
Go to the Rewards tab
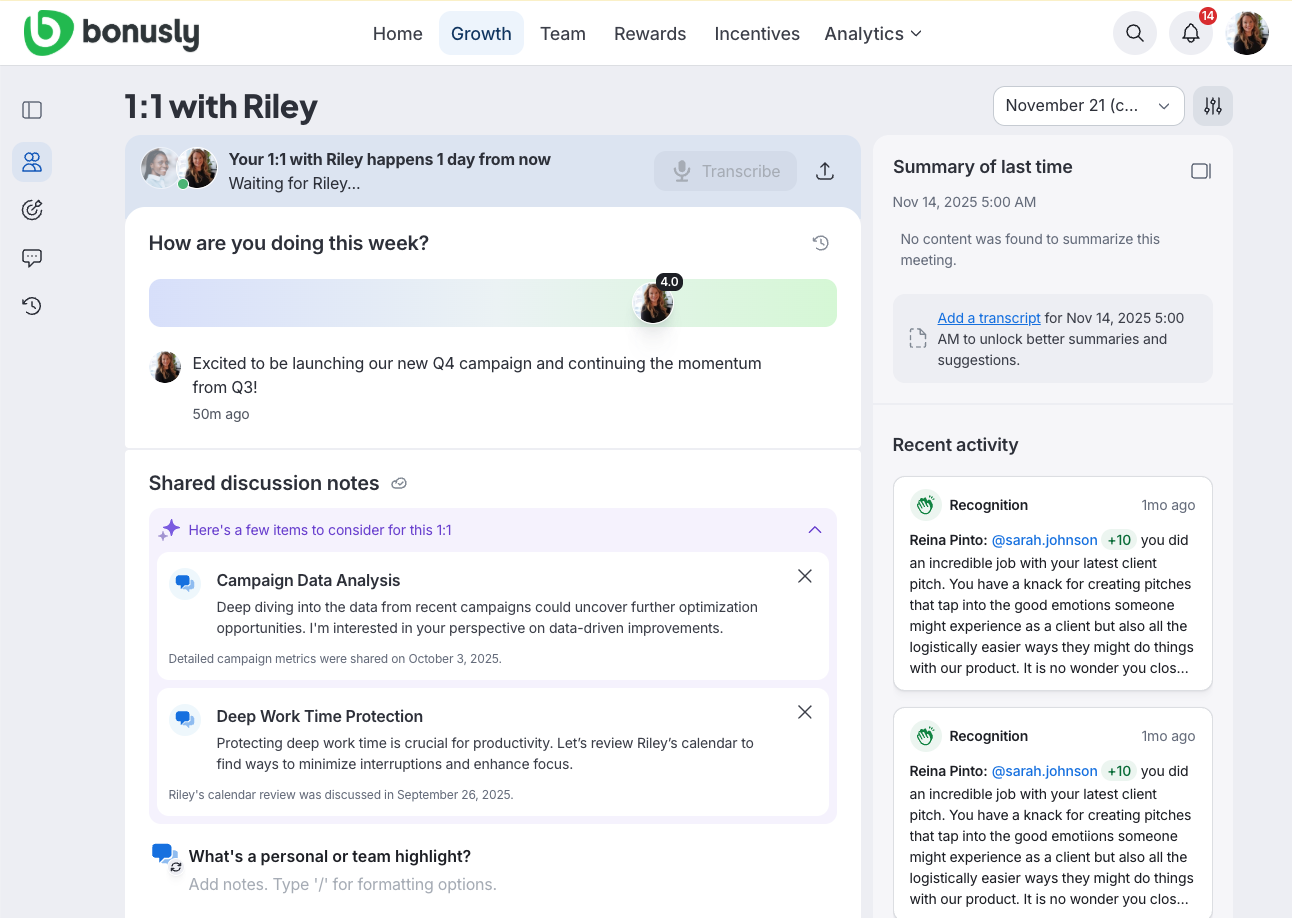pos(650,34)
